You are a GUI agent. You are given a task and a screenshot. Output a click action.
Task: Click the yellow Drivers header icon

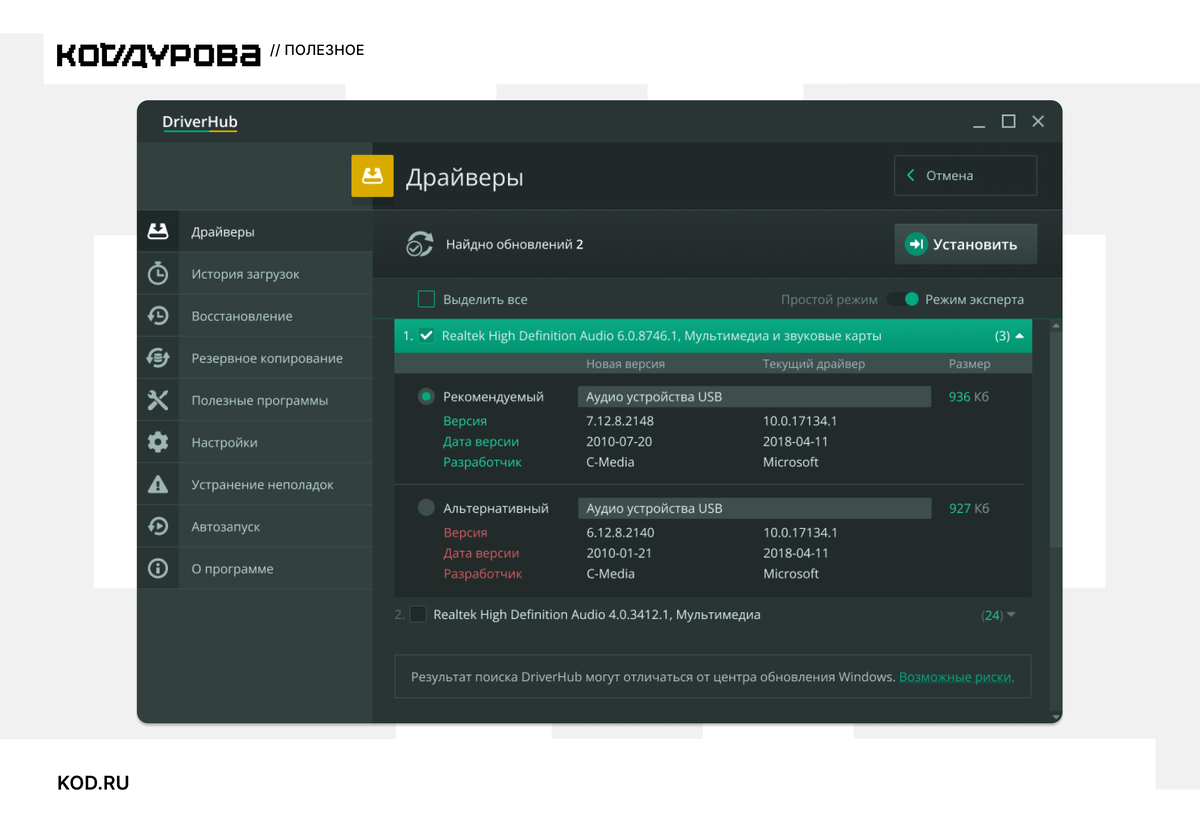[x=372, y=176]
